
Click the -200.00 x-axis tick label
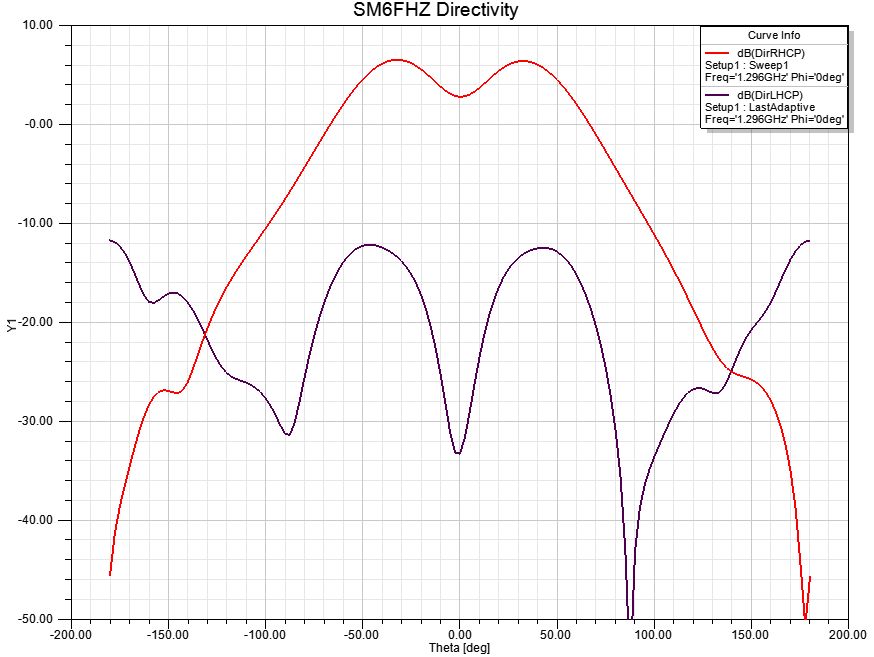(x=71, y=634)
